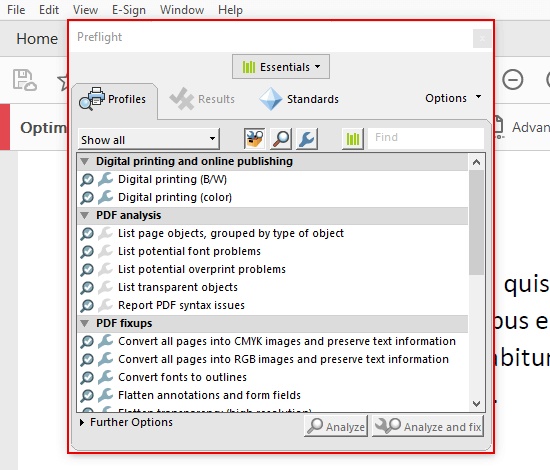The height and width of the screenshot is (470, 550).
Task: Switch to the Results tab
Action: click(x=202, y=99)
